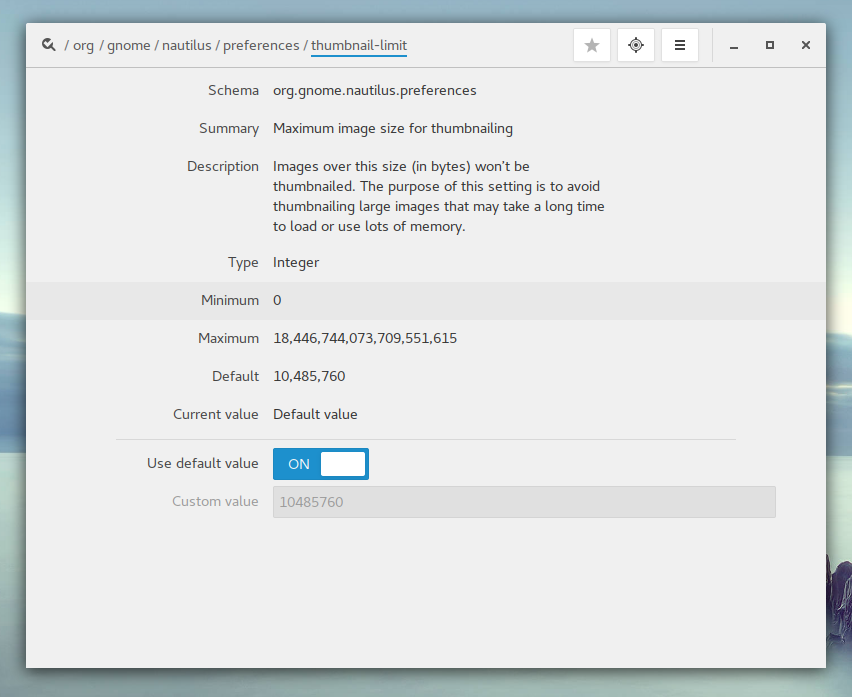Click the 'Use default value' label

[x=203, y=463]
